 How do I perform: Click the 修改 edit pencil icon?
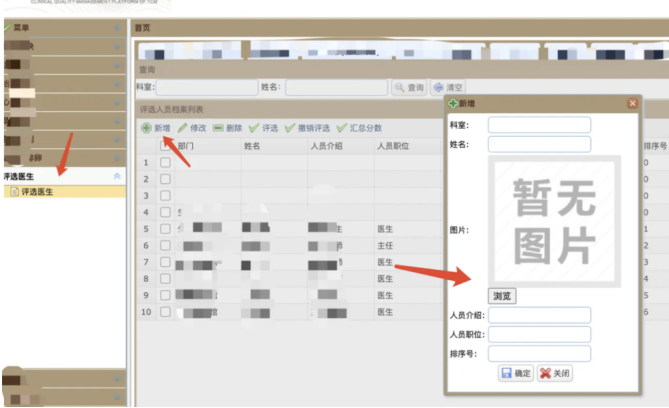coord(183,128)
